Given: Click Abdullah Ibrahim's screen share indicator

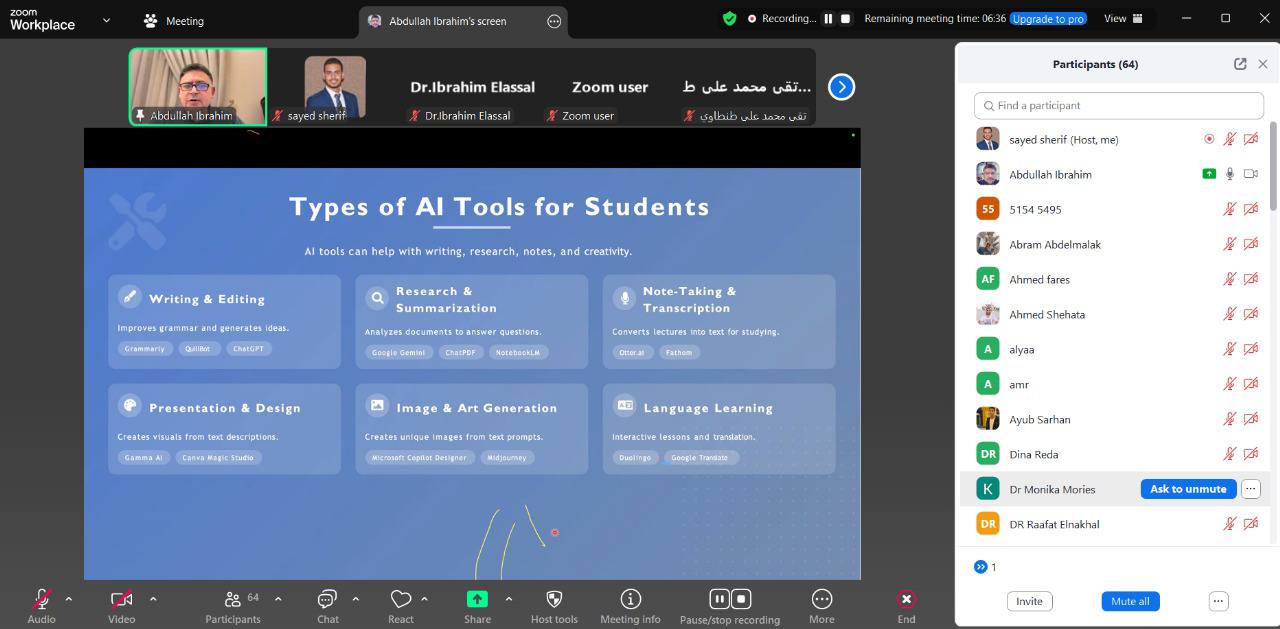Looking at the screenshot, I should 1209,174.
